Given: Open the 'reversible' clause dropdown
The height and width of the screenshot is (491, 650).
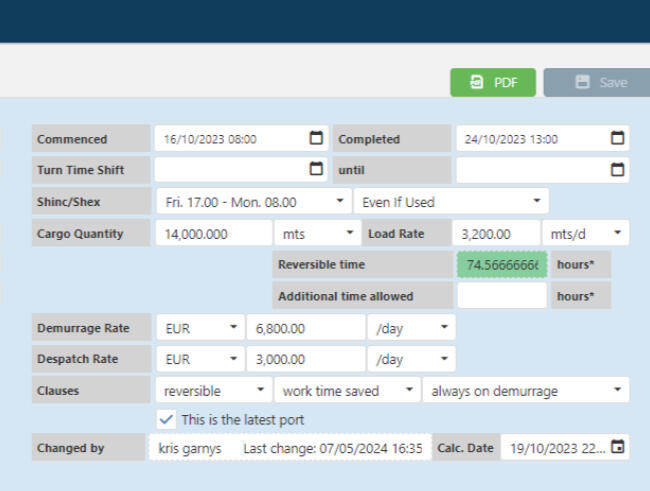Looking at the screenshot, I should [212, 390].
